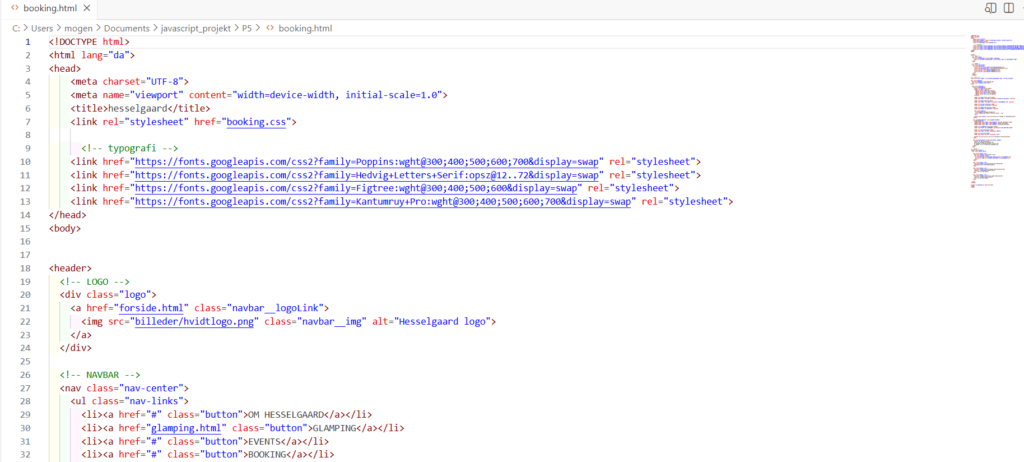Open the mogen breadcrumb segment

point(78,29)
